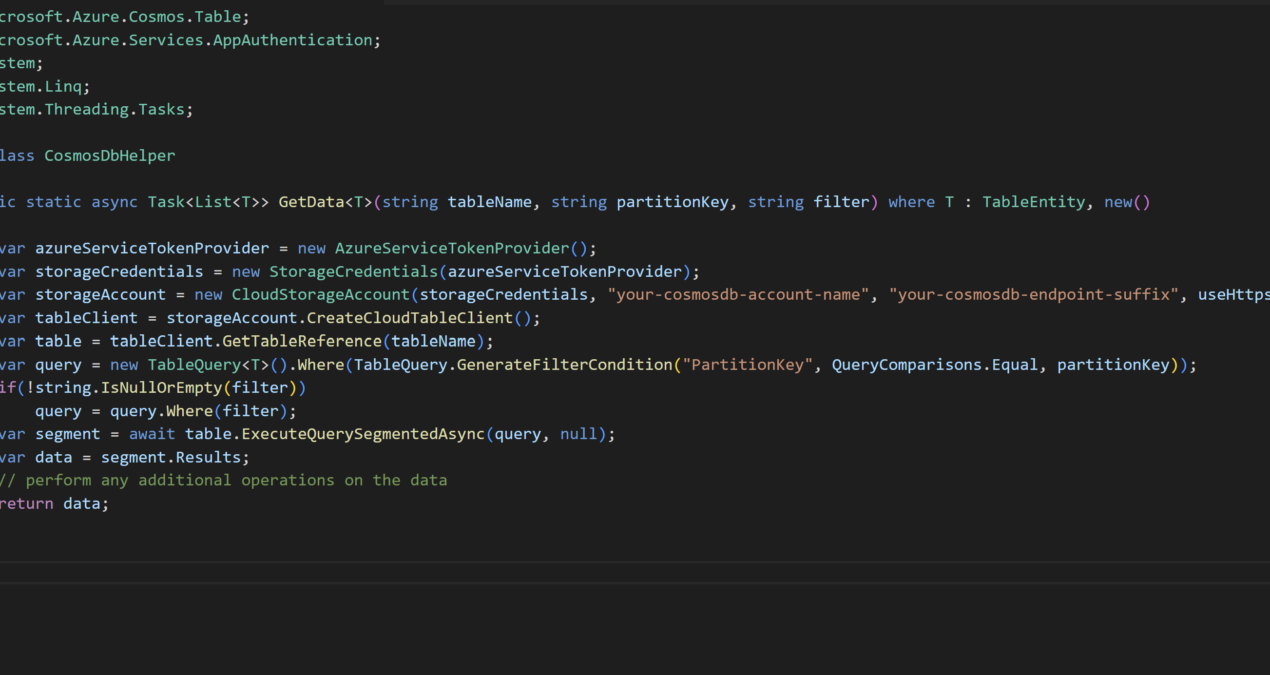Click QueryComparisons.Equal in the query line
This screenshot has height=675, width=1270.
pyautogui.click(x=935, y=365)
